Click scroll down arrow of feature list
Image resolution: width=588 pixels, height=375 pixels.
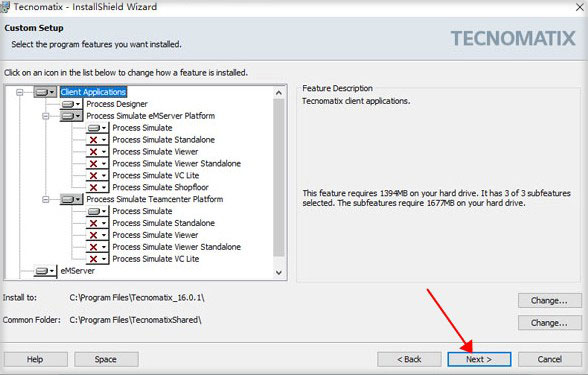[x=279, y=273]
